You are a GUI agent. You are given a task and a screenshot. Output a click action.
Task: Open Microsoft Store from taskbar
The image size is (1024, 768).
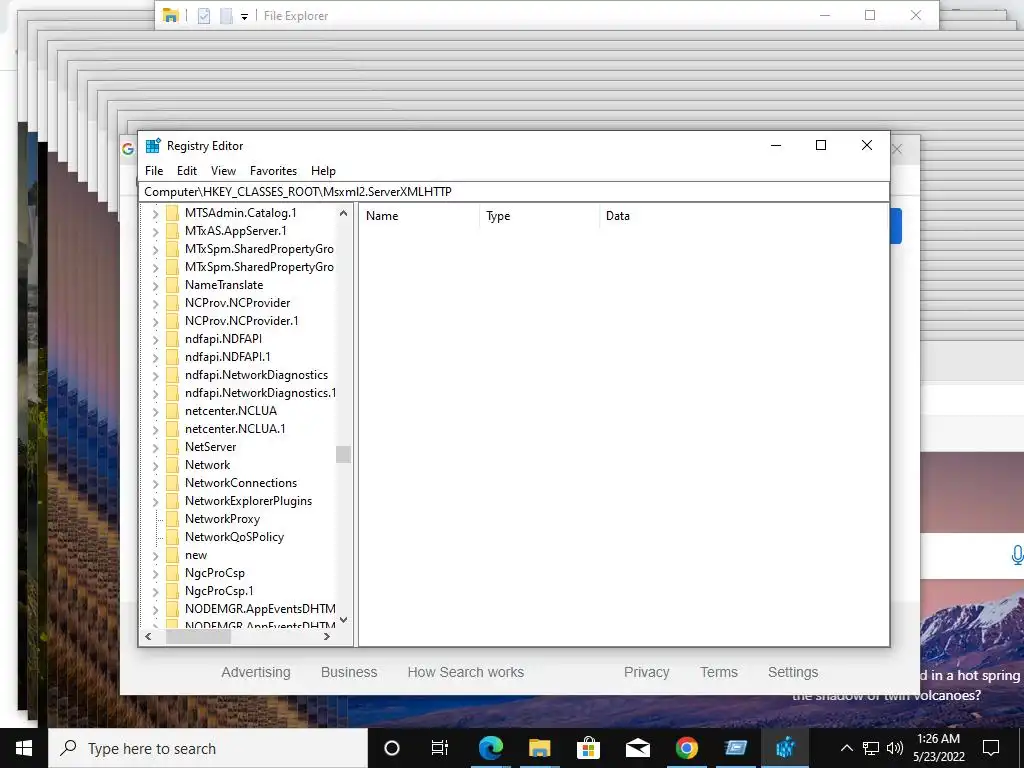tap(588, 748)
